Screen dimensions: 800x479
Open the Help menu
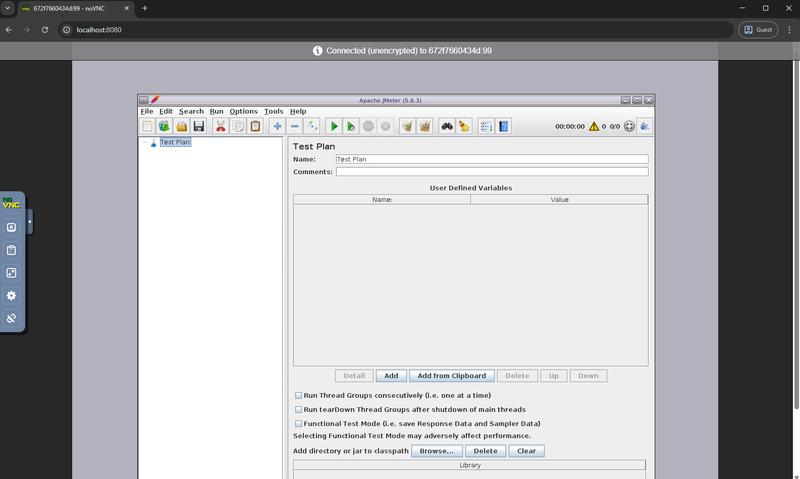coord(298,111)
